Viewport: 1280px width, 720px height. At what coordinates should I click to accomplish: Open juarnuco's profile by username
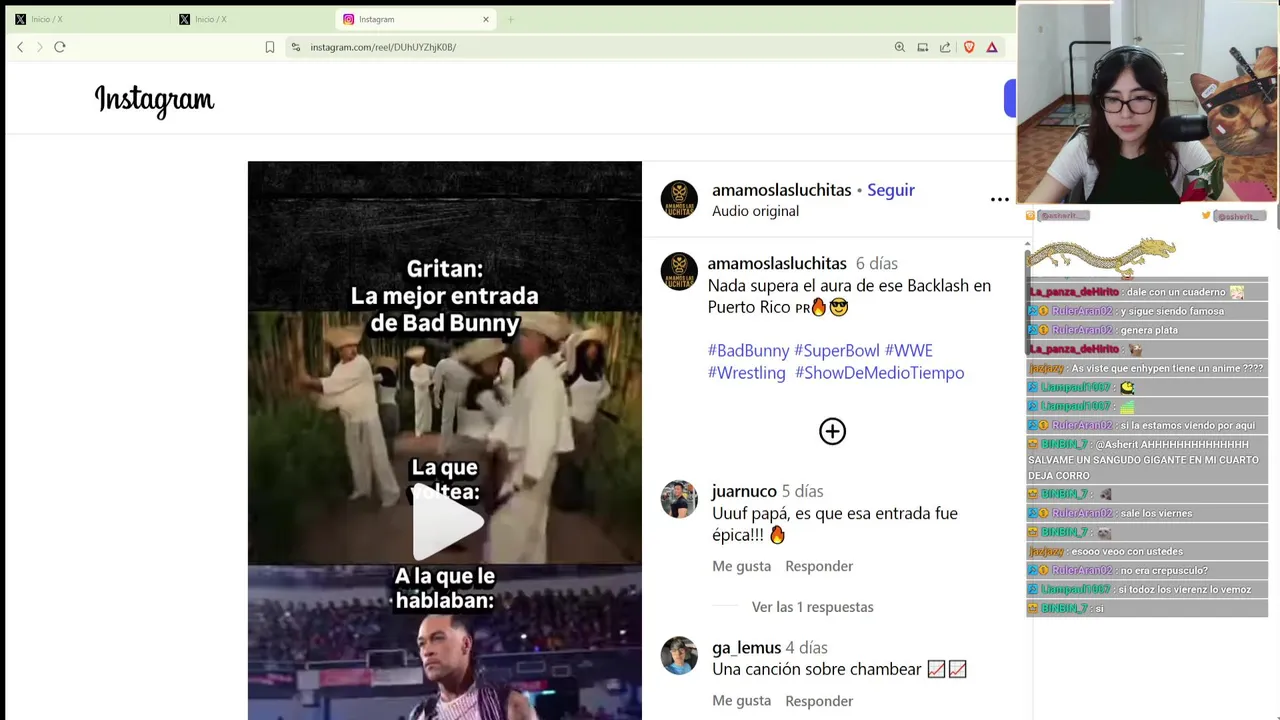point(744,491)
